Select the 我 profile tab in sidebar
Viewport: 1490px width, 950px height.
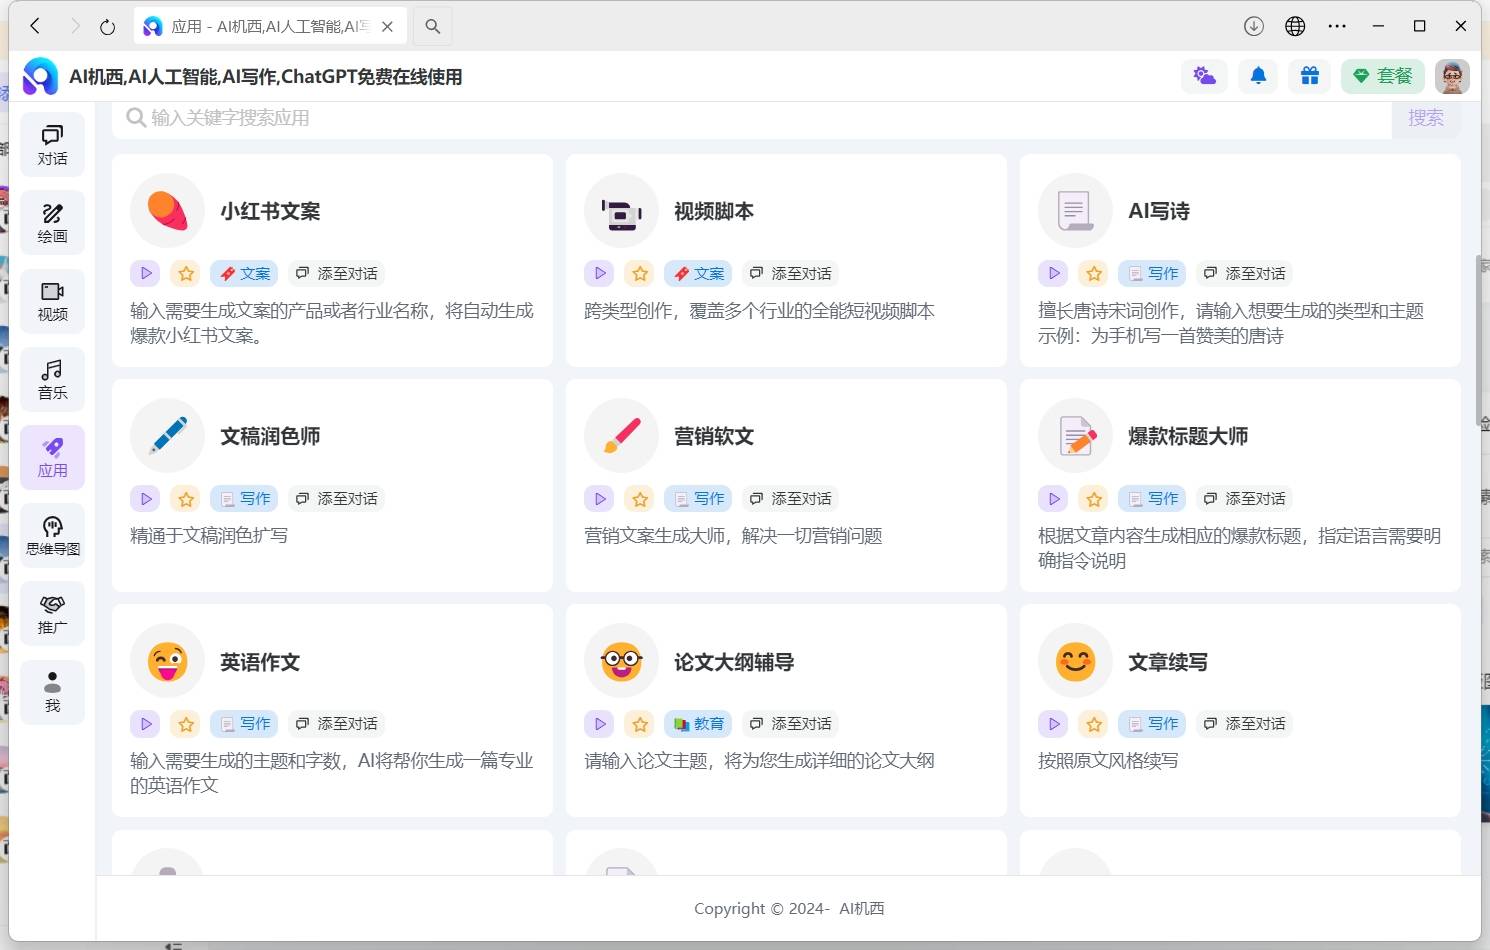coord(52,692)
